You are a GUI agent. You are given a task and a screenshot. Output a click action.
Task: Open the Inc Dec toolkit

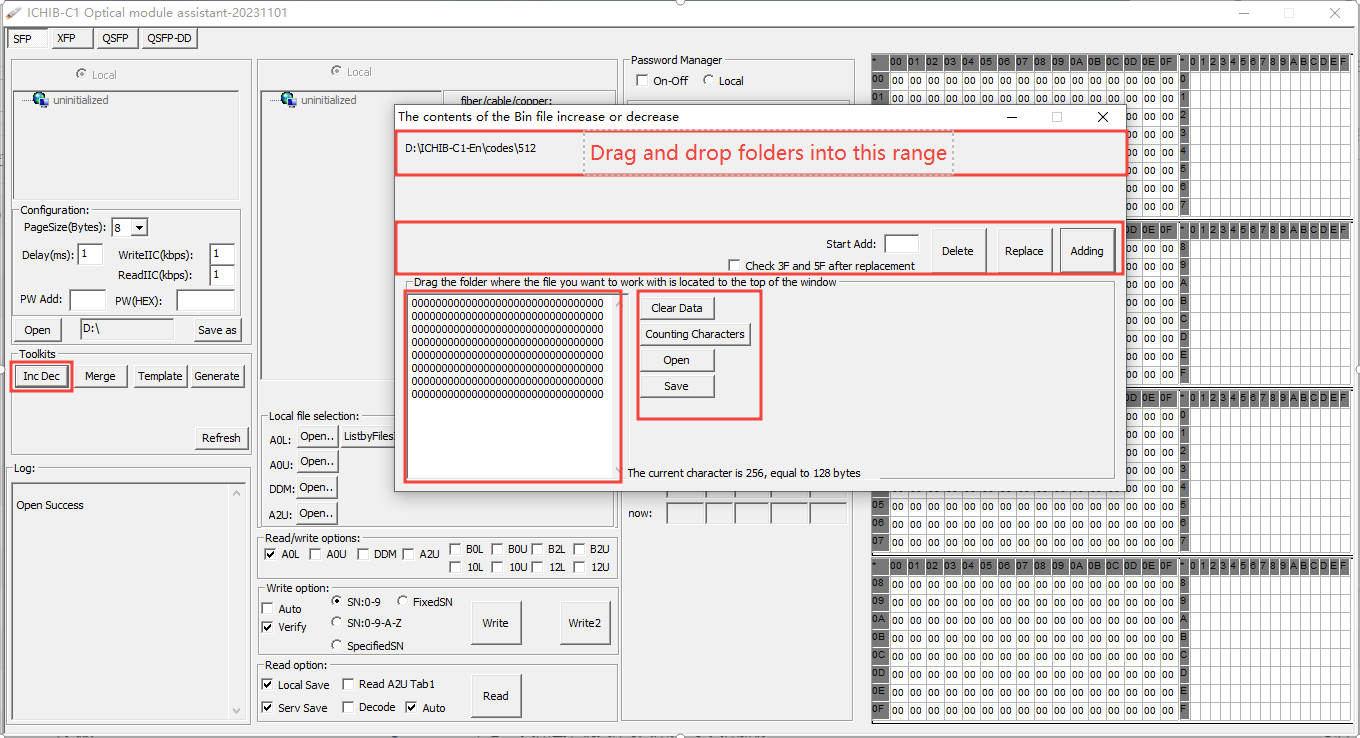click(x=40, y=376)
